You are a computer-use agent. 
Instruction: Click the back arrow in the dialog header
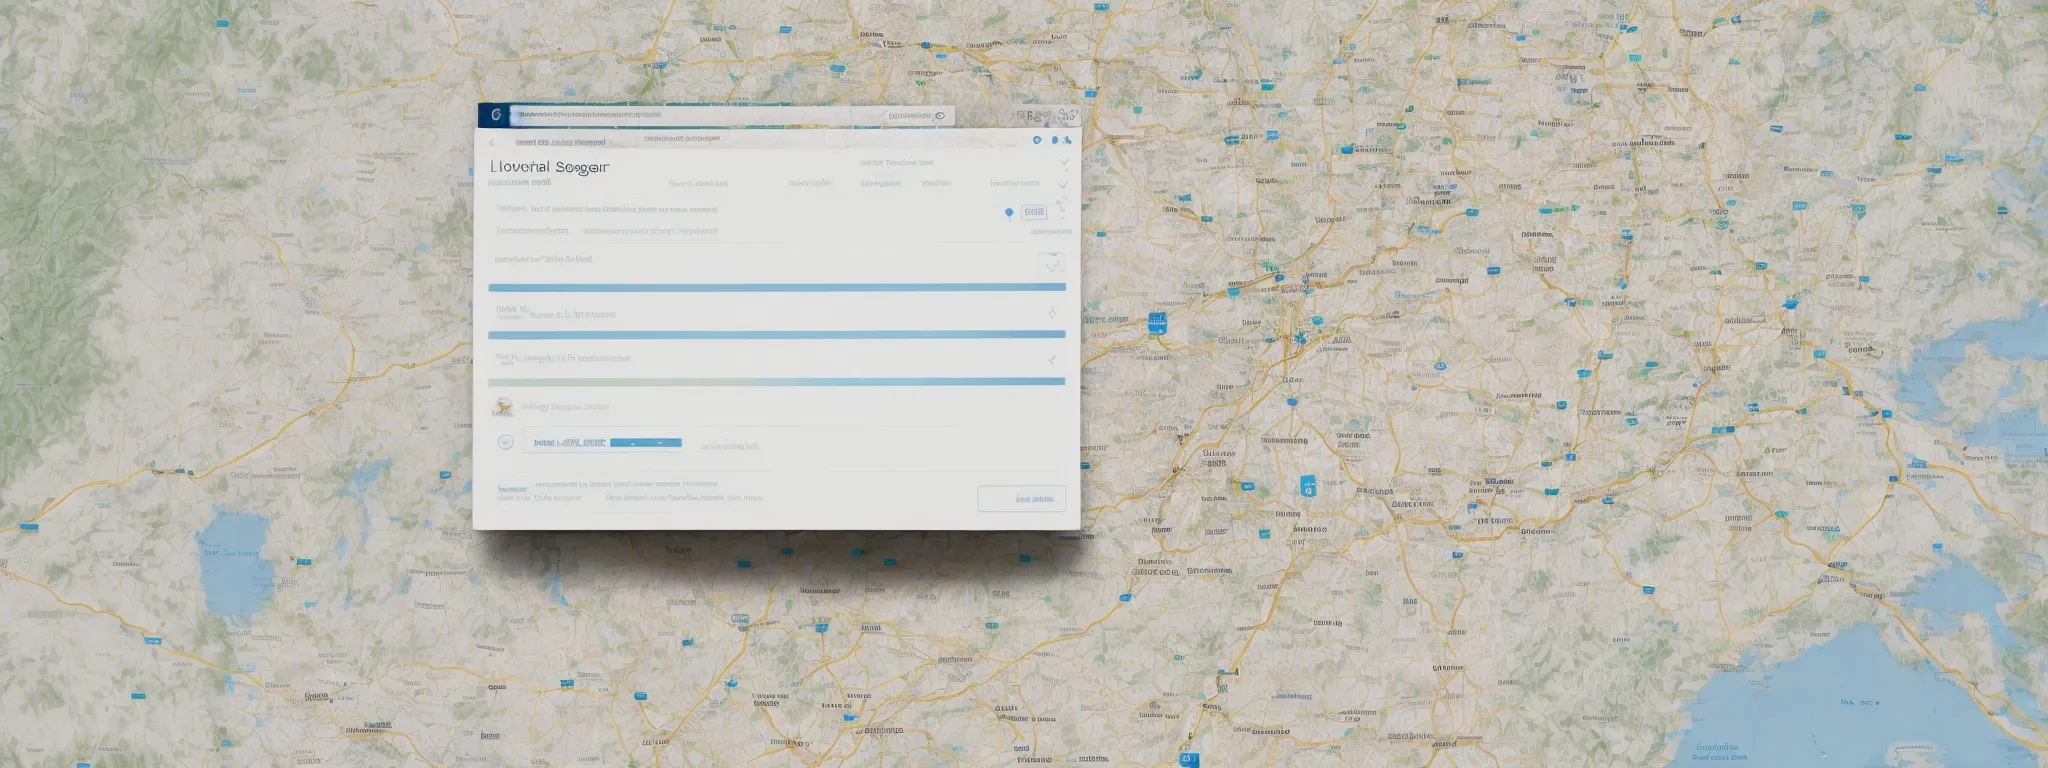491,142
